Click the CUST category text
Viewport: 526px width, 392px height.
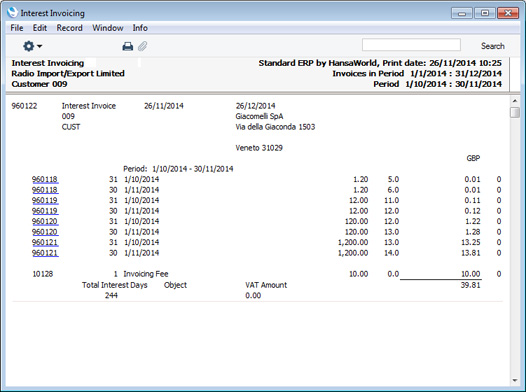click(71, 127)
